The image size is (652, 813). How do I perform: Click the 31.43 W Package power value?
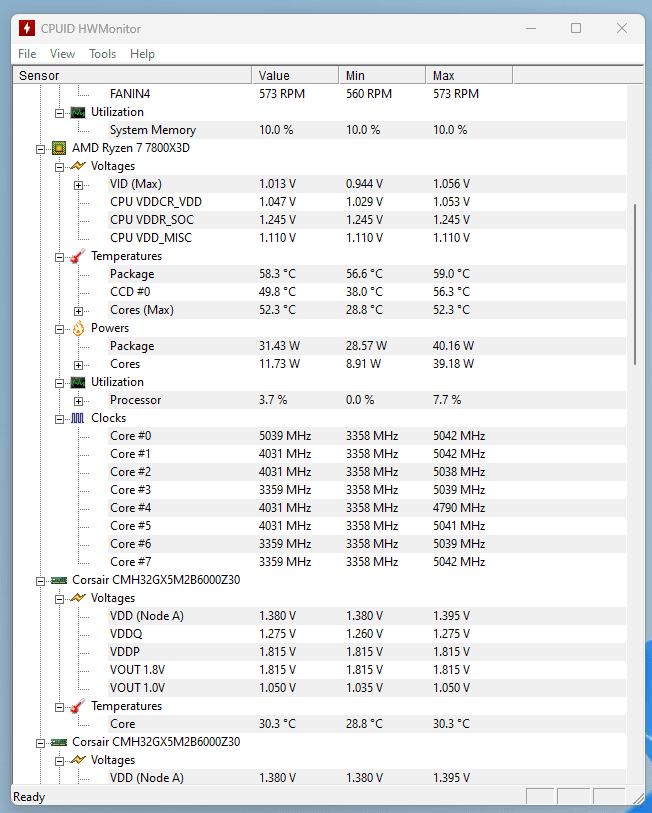pyautogui.click(x=280, y=346)
